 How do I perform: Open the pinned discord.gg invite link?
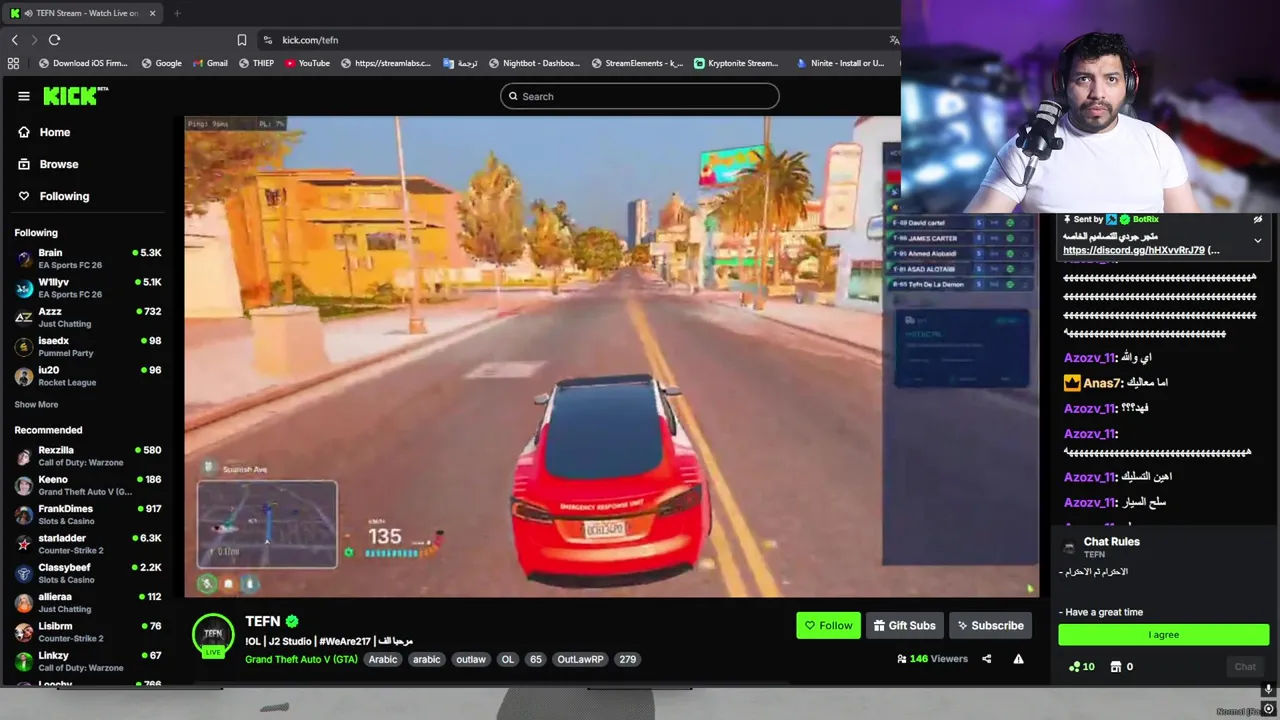click(1134, 250)
